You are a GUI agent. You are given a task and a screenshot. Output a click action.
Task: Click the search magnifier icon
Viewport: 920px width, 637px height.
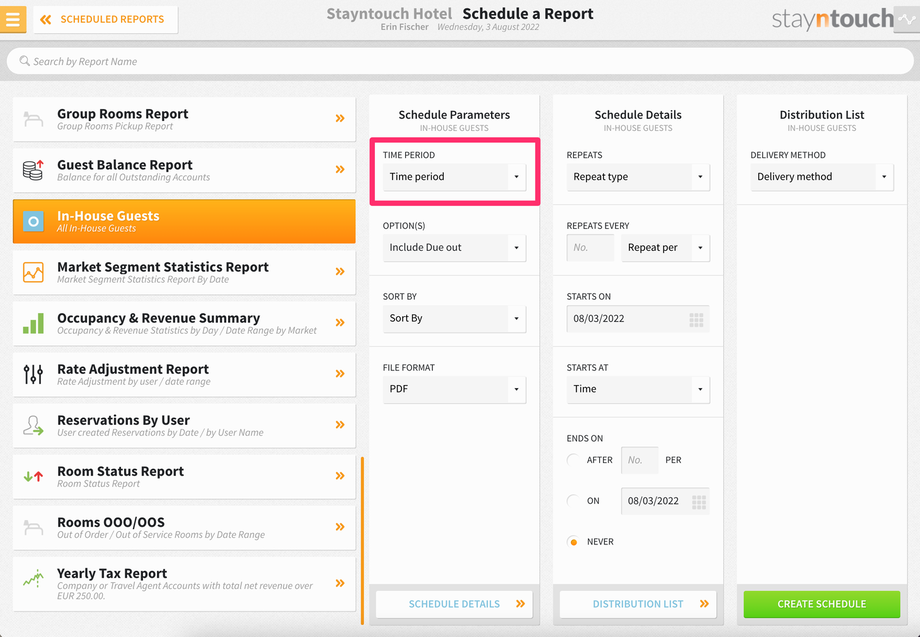pos(24,61)
